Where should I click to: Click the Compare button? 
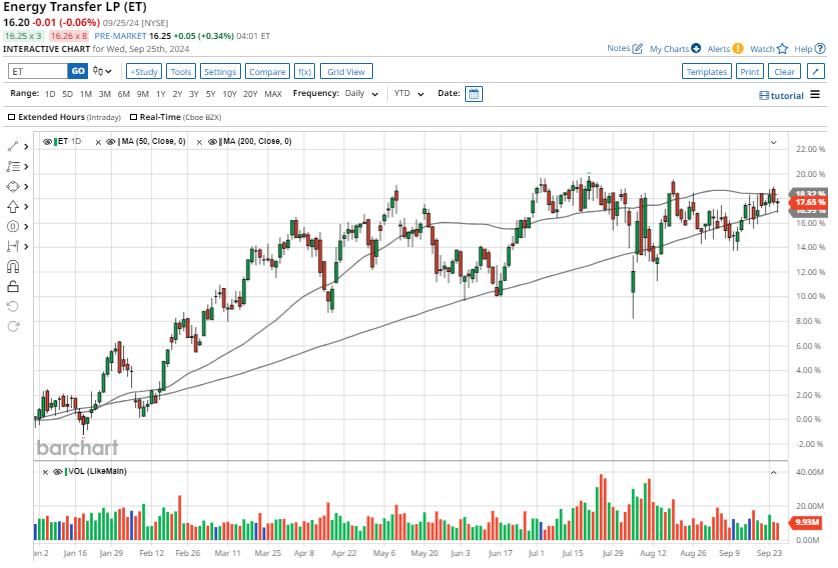[267, 72]
